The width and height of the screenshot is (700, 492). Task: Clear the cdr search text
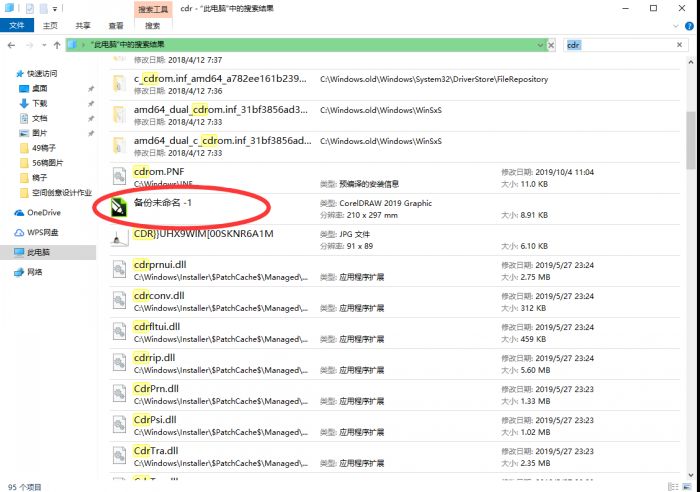click(x=679, y=45)
